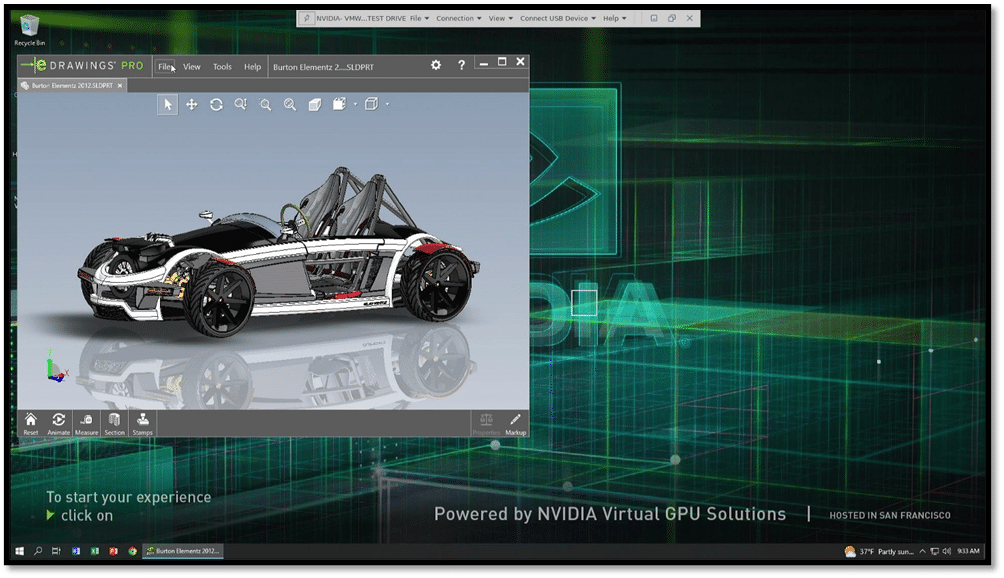The image size is (1004, 578).
Task: Open the Recycle Bin desktop icon
Action: click(x=29, y=31)
